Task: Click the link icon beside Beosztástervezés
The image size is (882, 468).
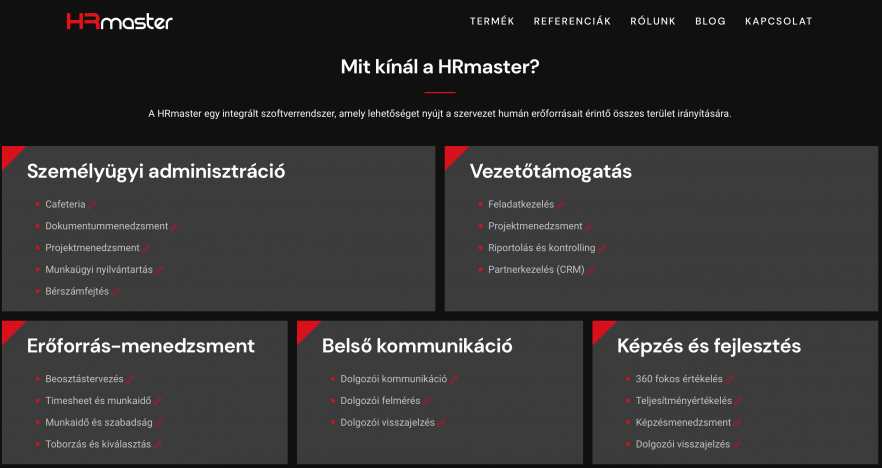Action: pyautogui.click(x=130, y=380)
